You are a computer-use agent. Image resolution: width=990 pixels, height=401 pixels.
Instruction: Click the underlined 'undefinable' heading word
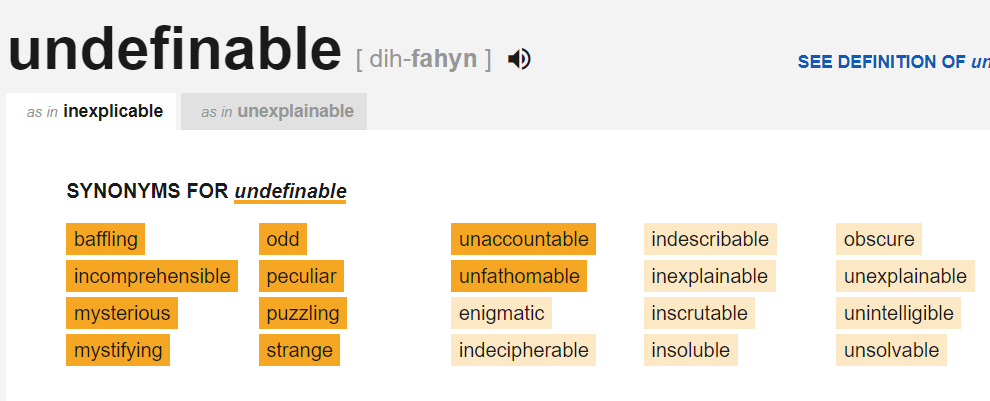[290, 191]
